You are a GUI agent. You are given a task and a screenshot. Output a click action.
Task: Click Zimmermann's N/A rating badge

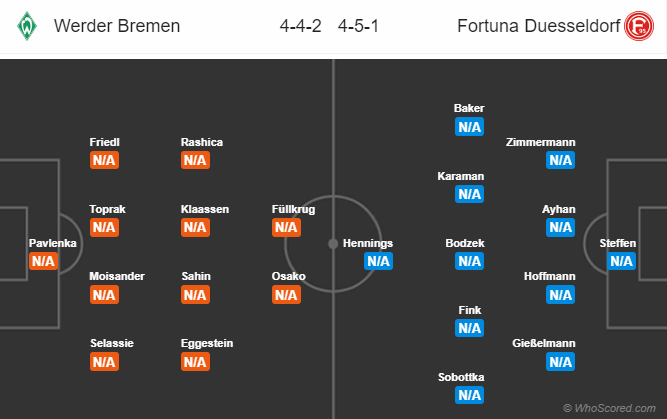click(x=560, y=160)
